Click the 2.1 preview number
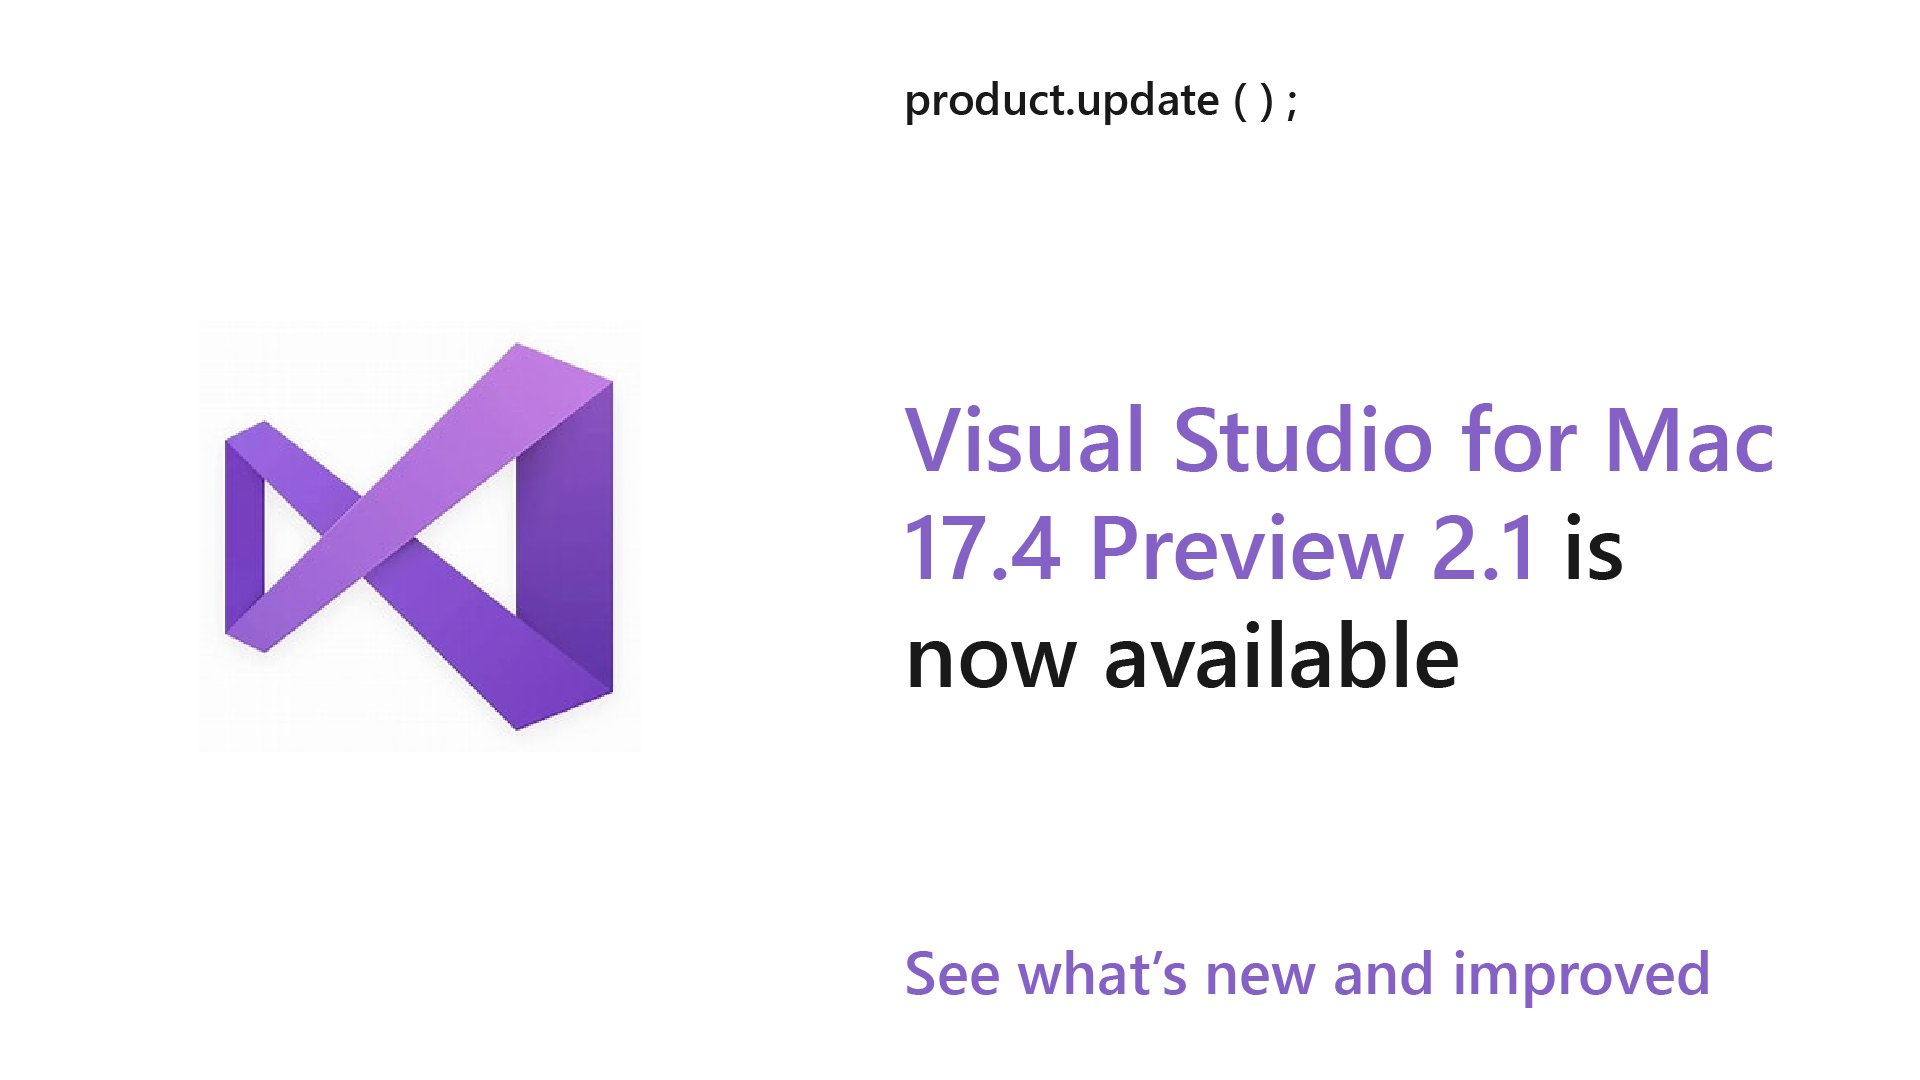 [x=1484, y=548]
